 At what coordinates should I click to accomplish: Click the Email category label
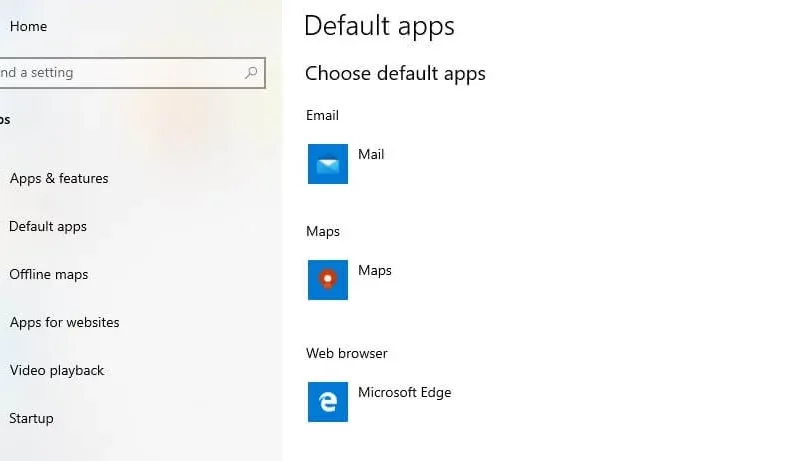(x=322, y=115)
